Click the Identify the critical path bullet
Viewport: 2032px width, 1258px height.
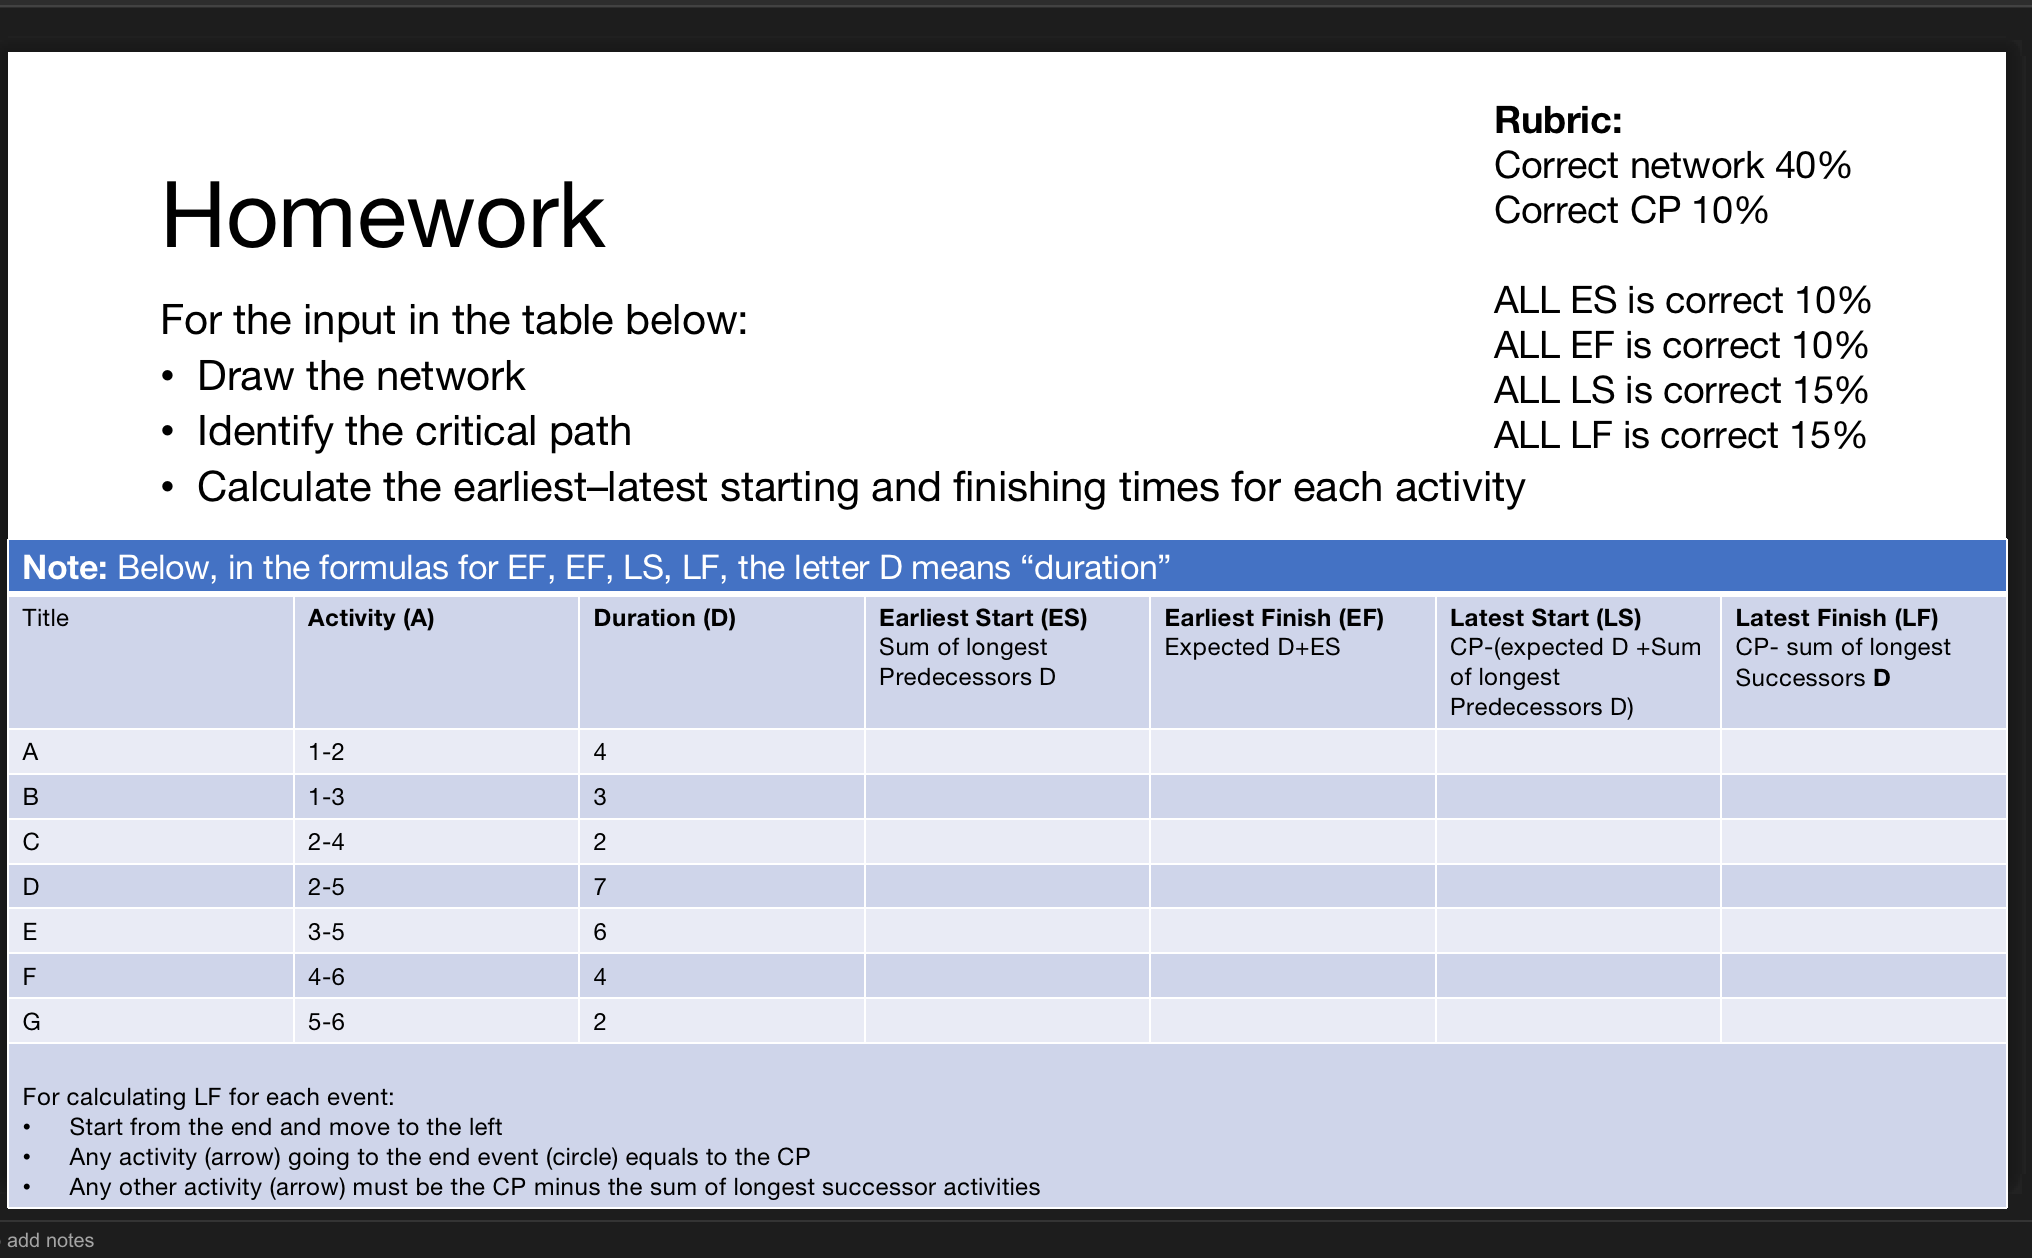pyautogui.click(x=414, y=431)
